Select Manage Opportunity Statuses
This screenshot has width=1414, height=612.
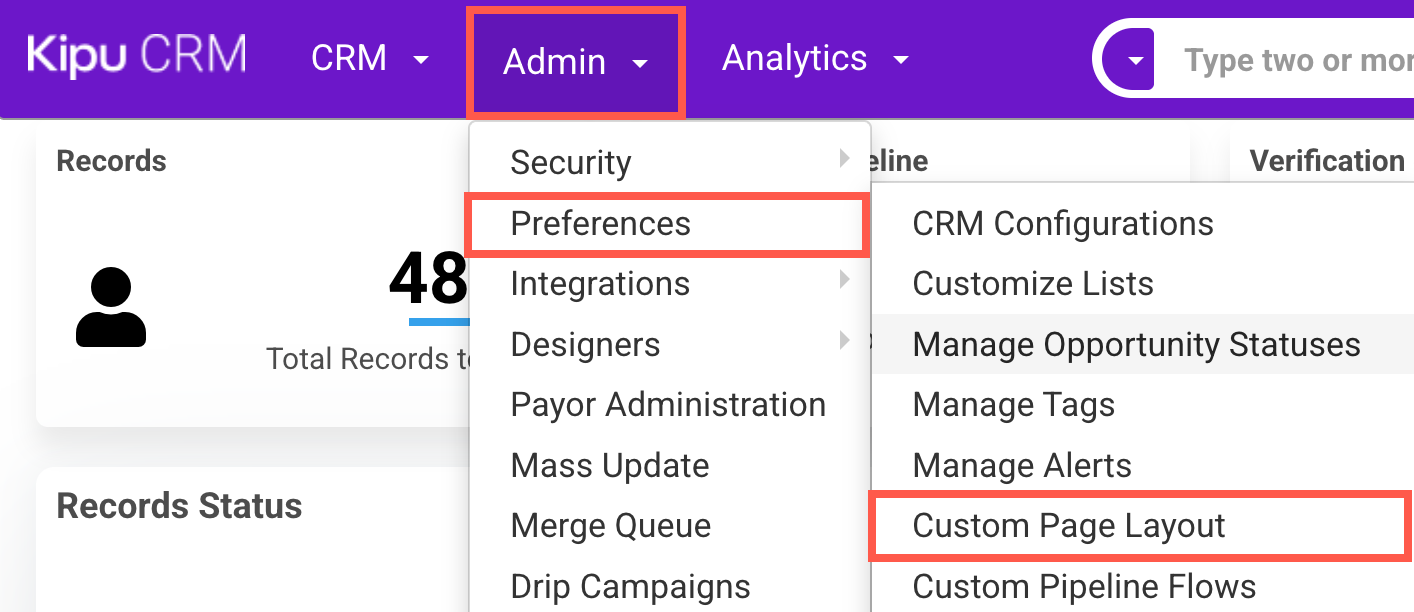pyautogui.click(x=1136, y=345)
